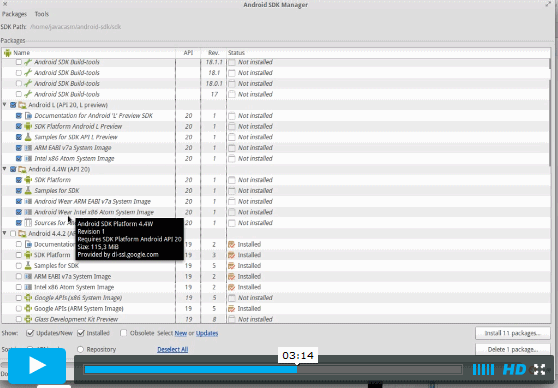Uncheck Samples for SDK API L Preview

click(x=19, y=137)
